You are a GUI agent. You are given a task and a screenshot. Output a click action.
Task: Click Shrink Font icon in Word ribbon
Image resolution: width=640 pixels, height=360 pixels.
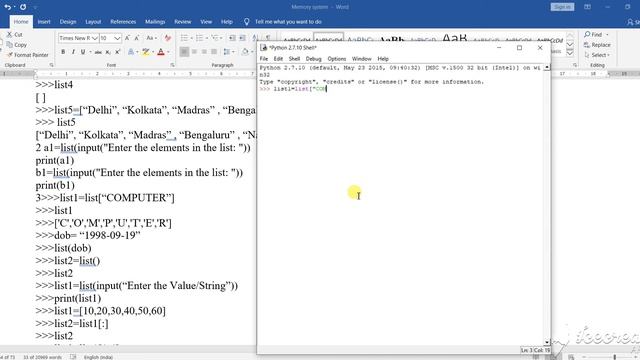click(x=137, y=38)
